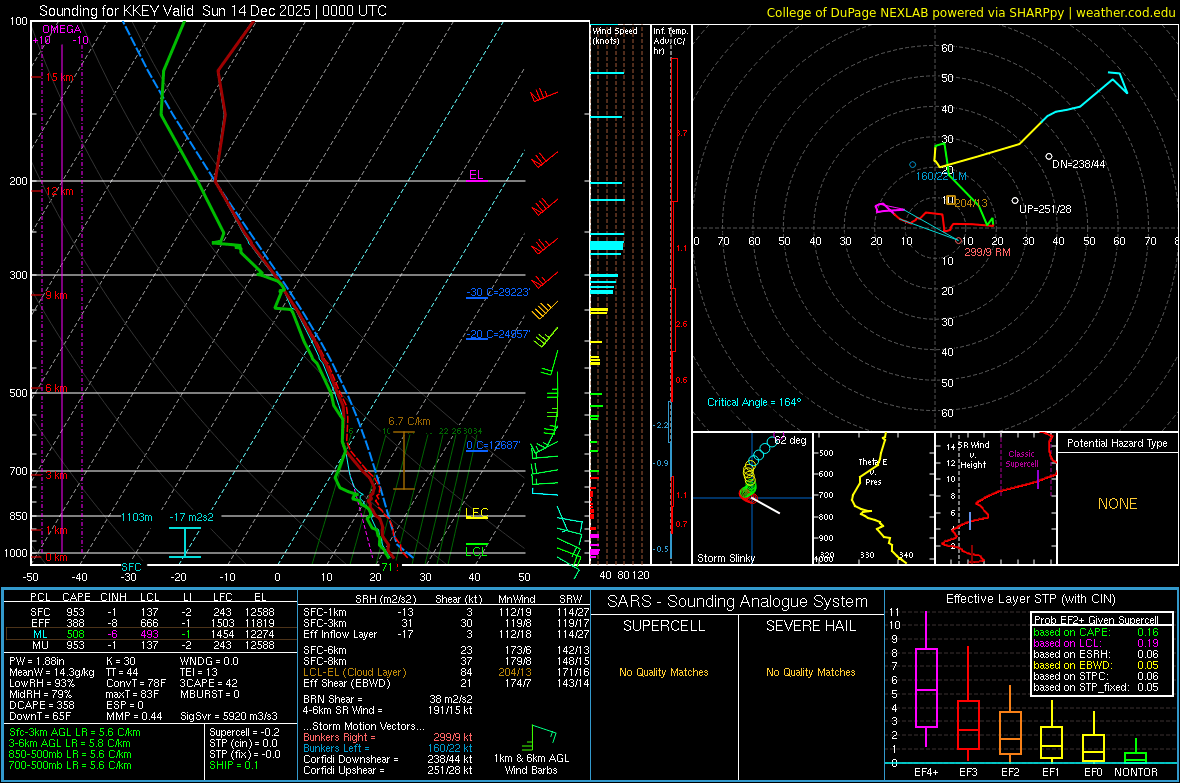
Task: Click the '-17 m2s2' cyan label
Action: click(191, 517)
